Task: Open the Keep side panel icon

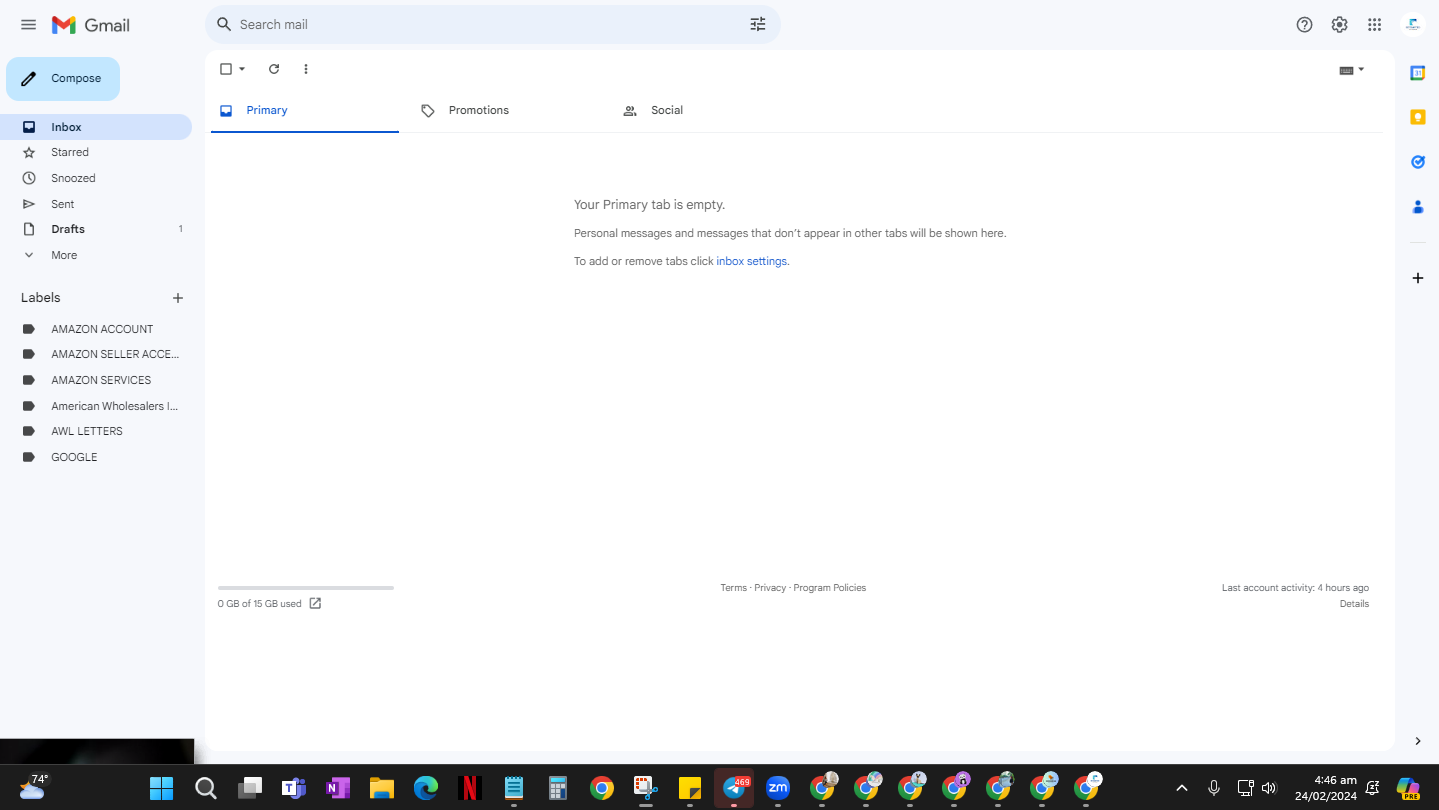Action: coord(1417,117)
